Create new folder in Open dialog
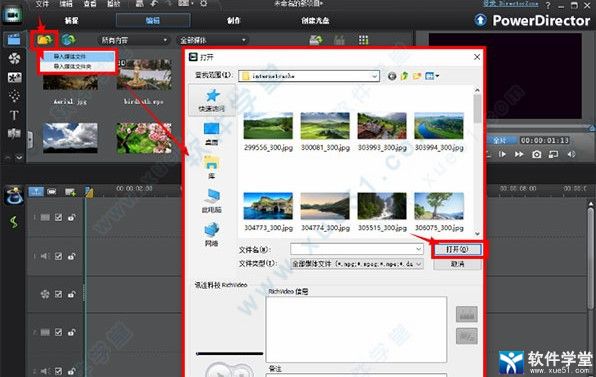 point(417,76)
